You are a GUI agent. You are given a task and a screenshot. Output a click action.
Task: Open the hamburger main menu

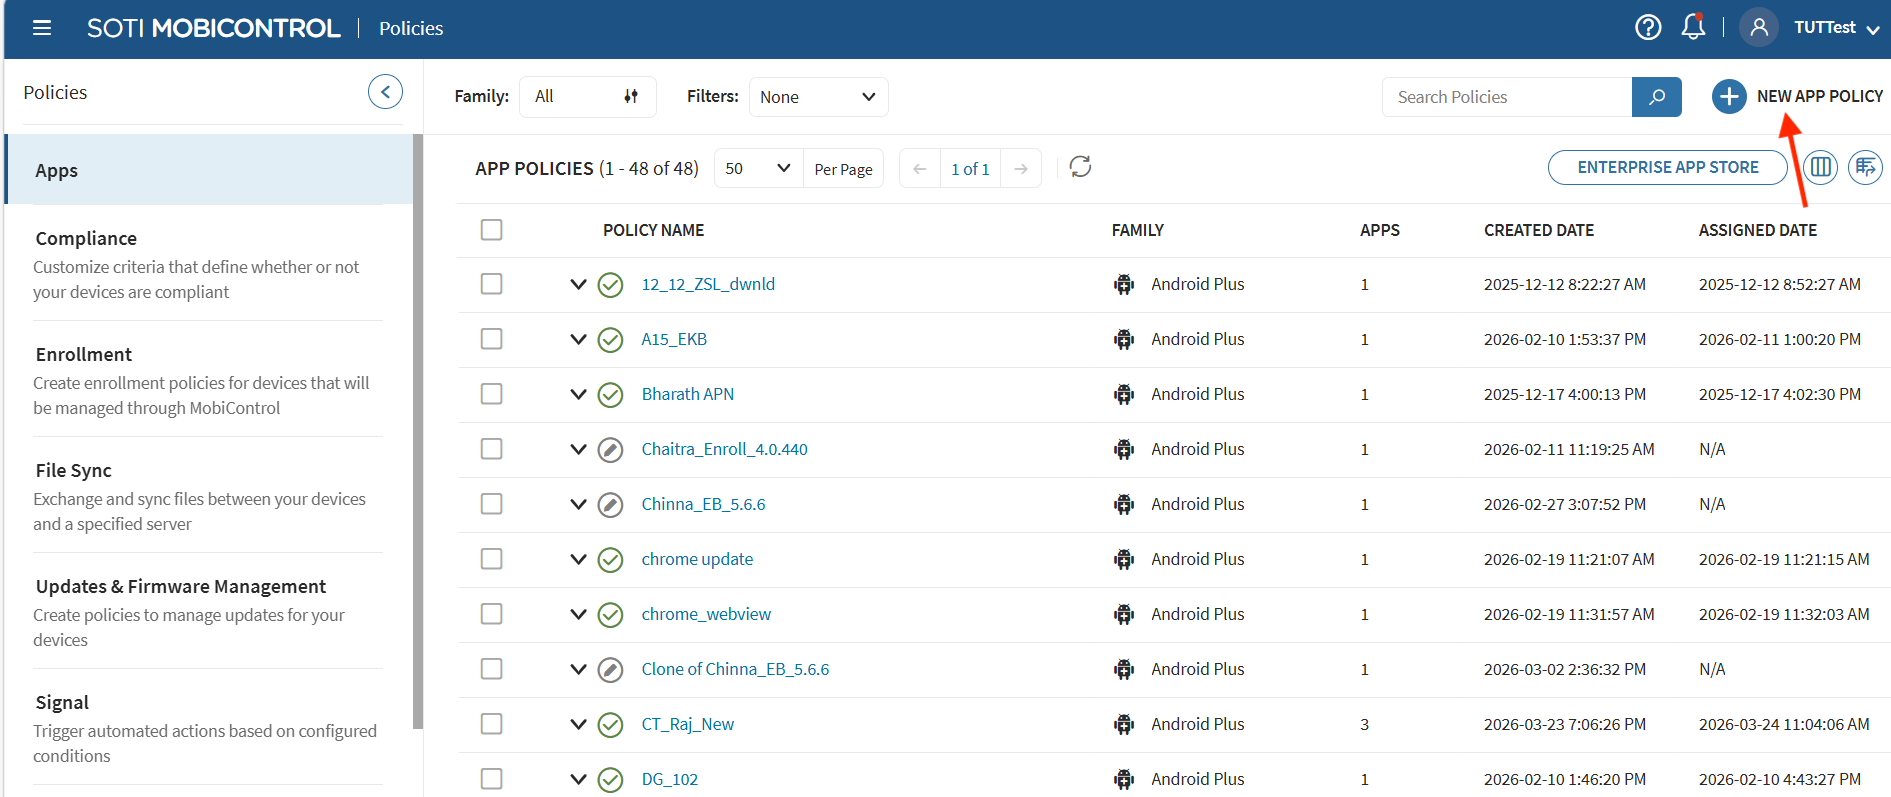pyautogui.click(x=42, y=28)
